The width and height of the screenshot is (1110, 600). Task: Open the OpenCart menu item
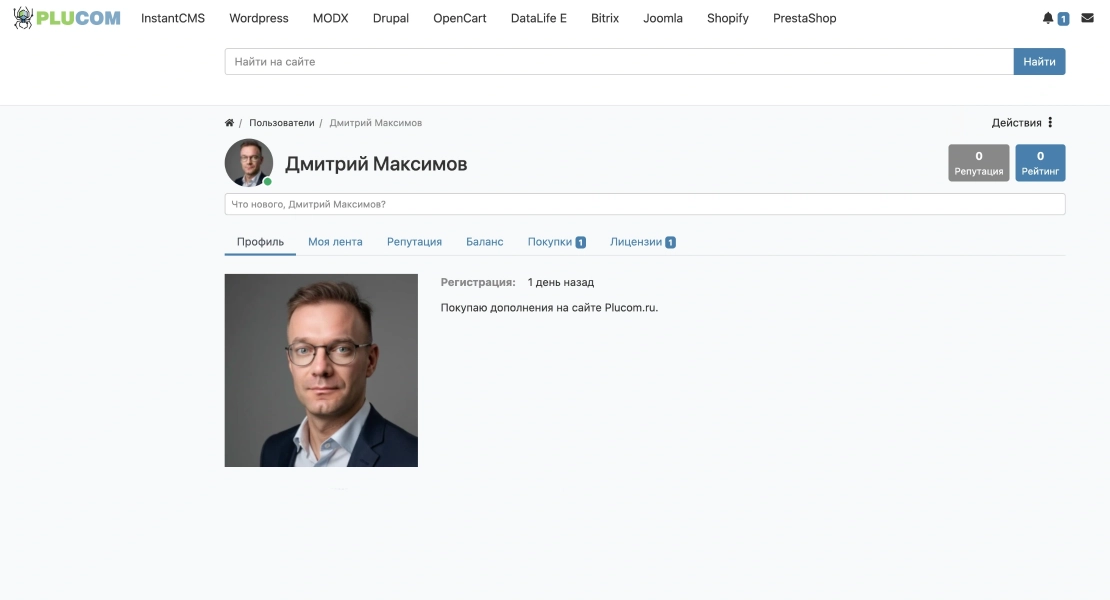459,18
